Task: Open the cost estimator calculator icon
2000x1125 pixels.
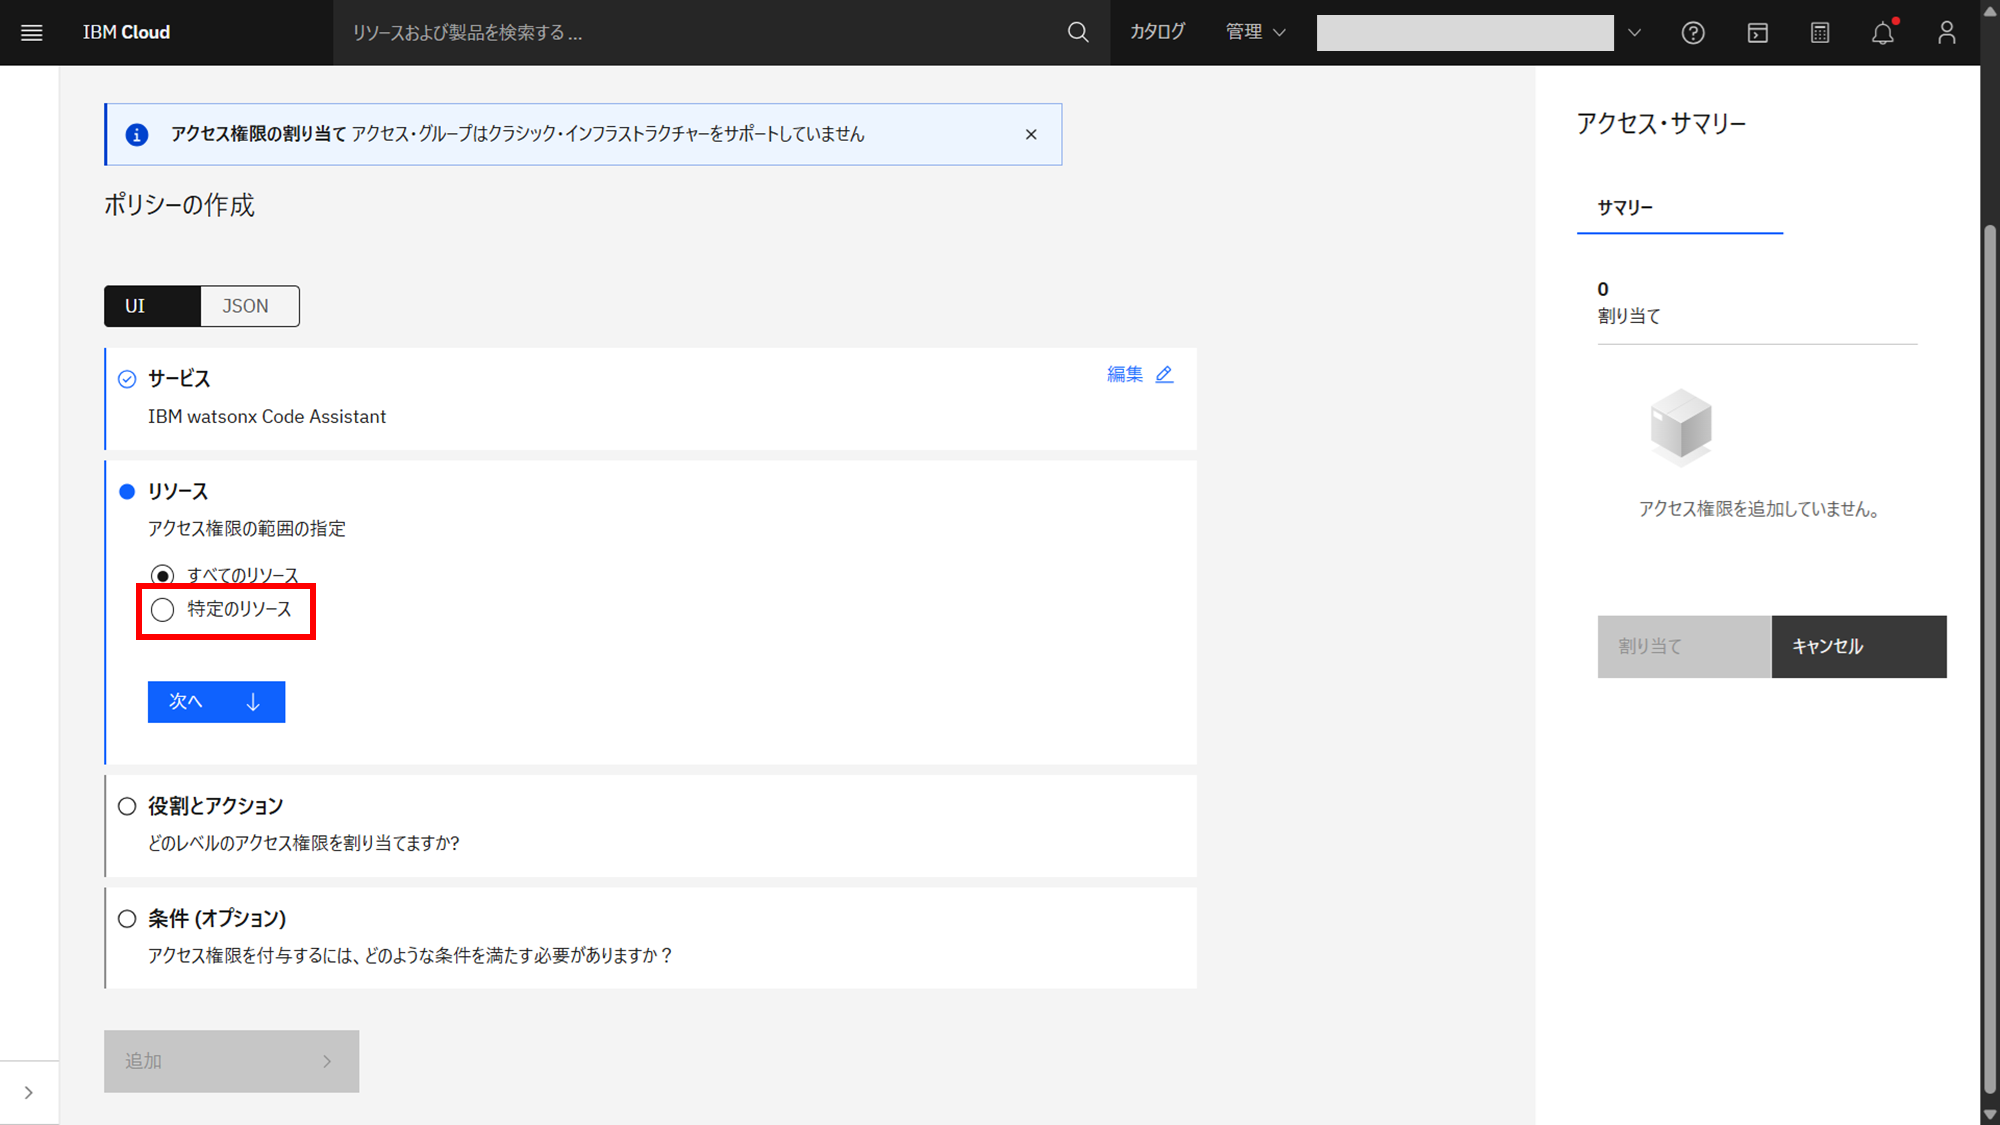Action: tap(1820, 33)
